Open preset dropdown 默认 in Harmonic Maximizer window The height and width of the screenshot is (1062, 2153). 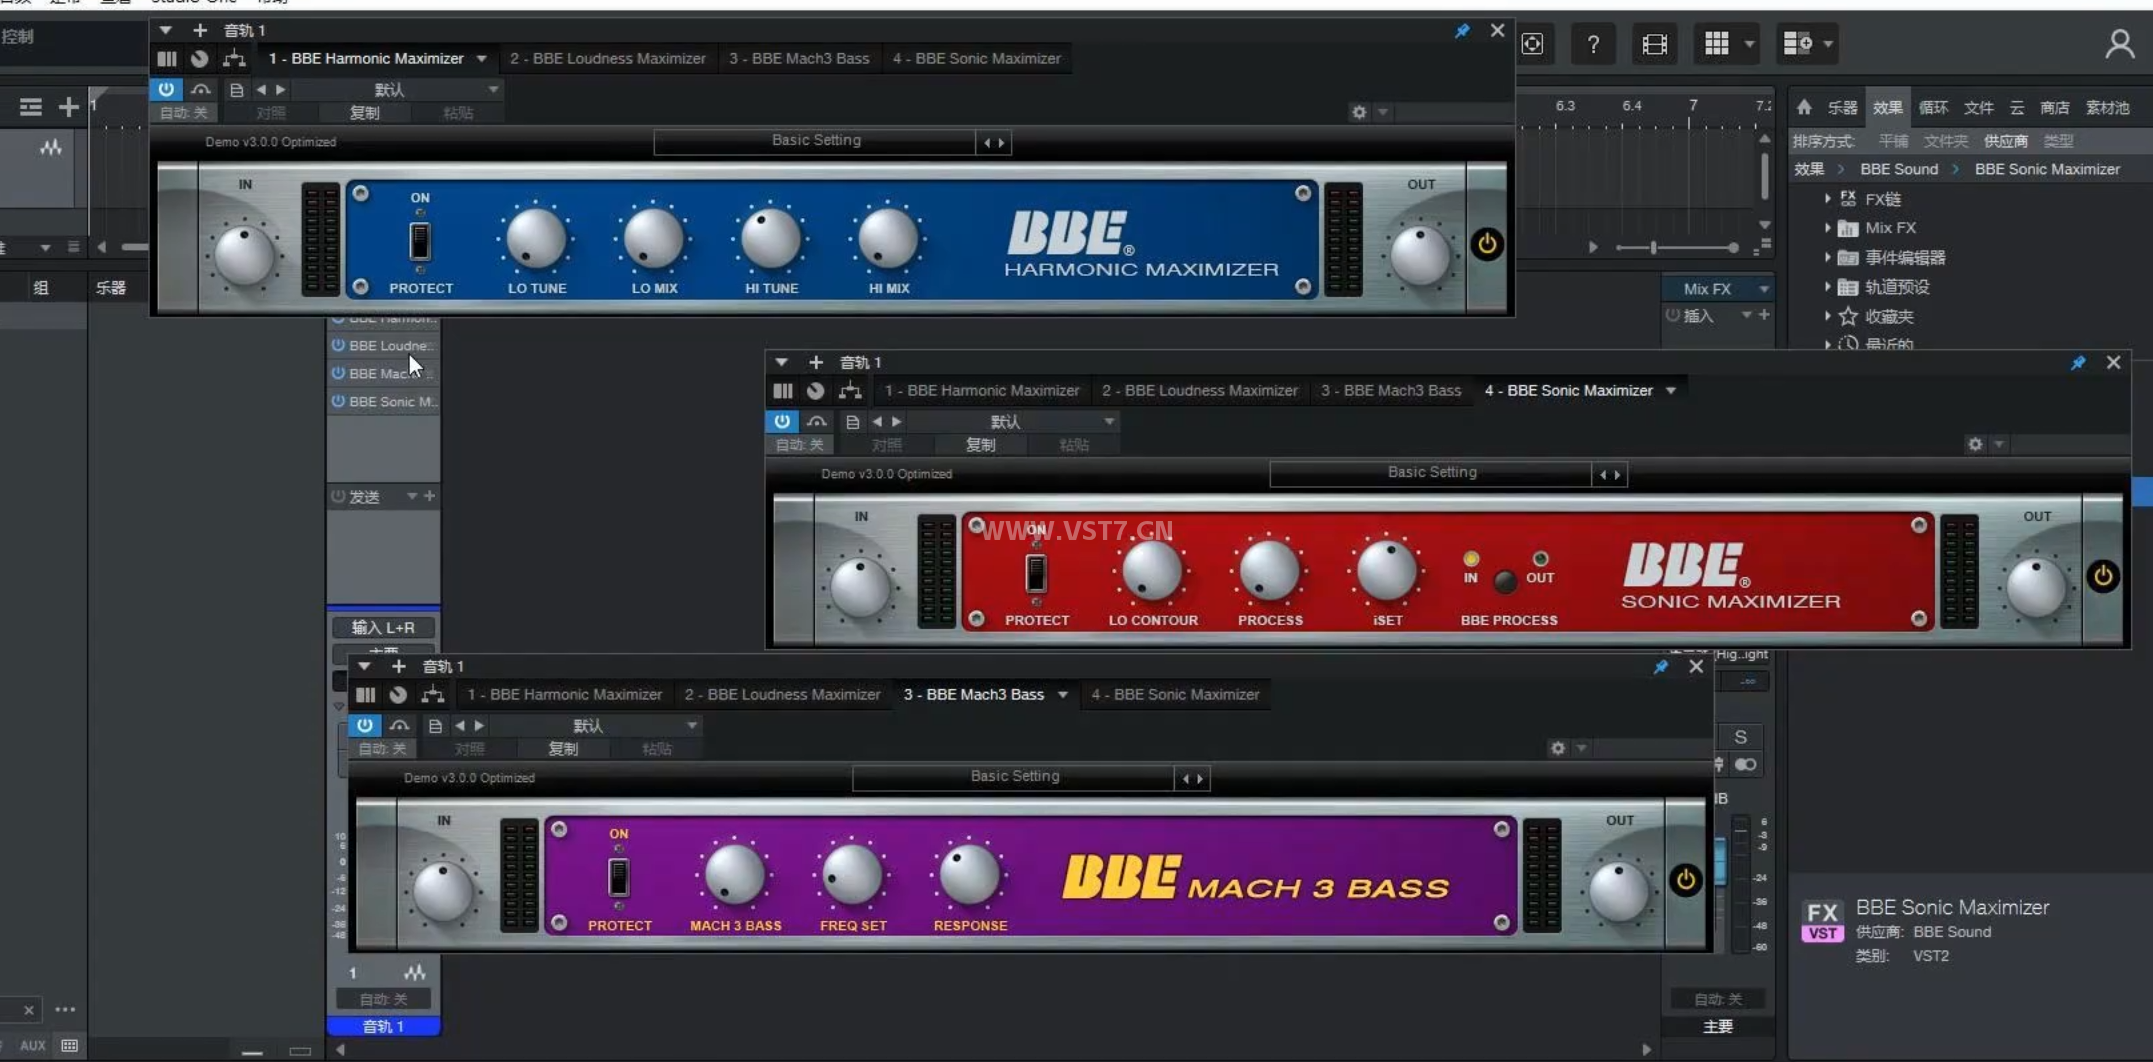pyautogui.click(x=396, y=89)
